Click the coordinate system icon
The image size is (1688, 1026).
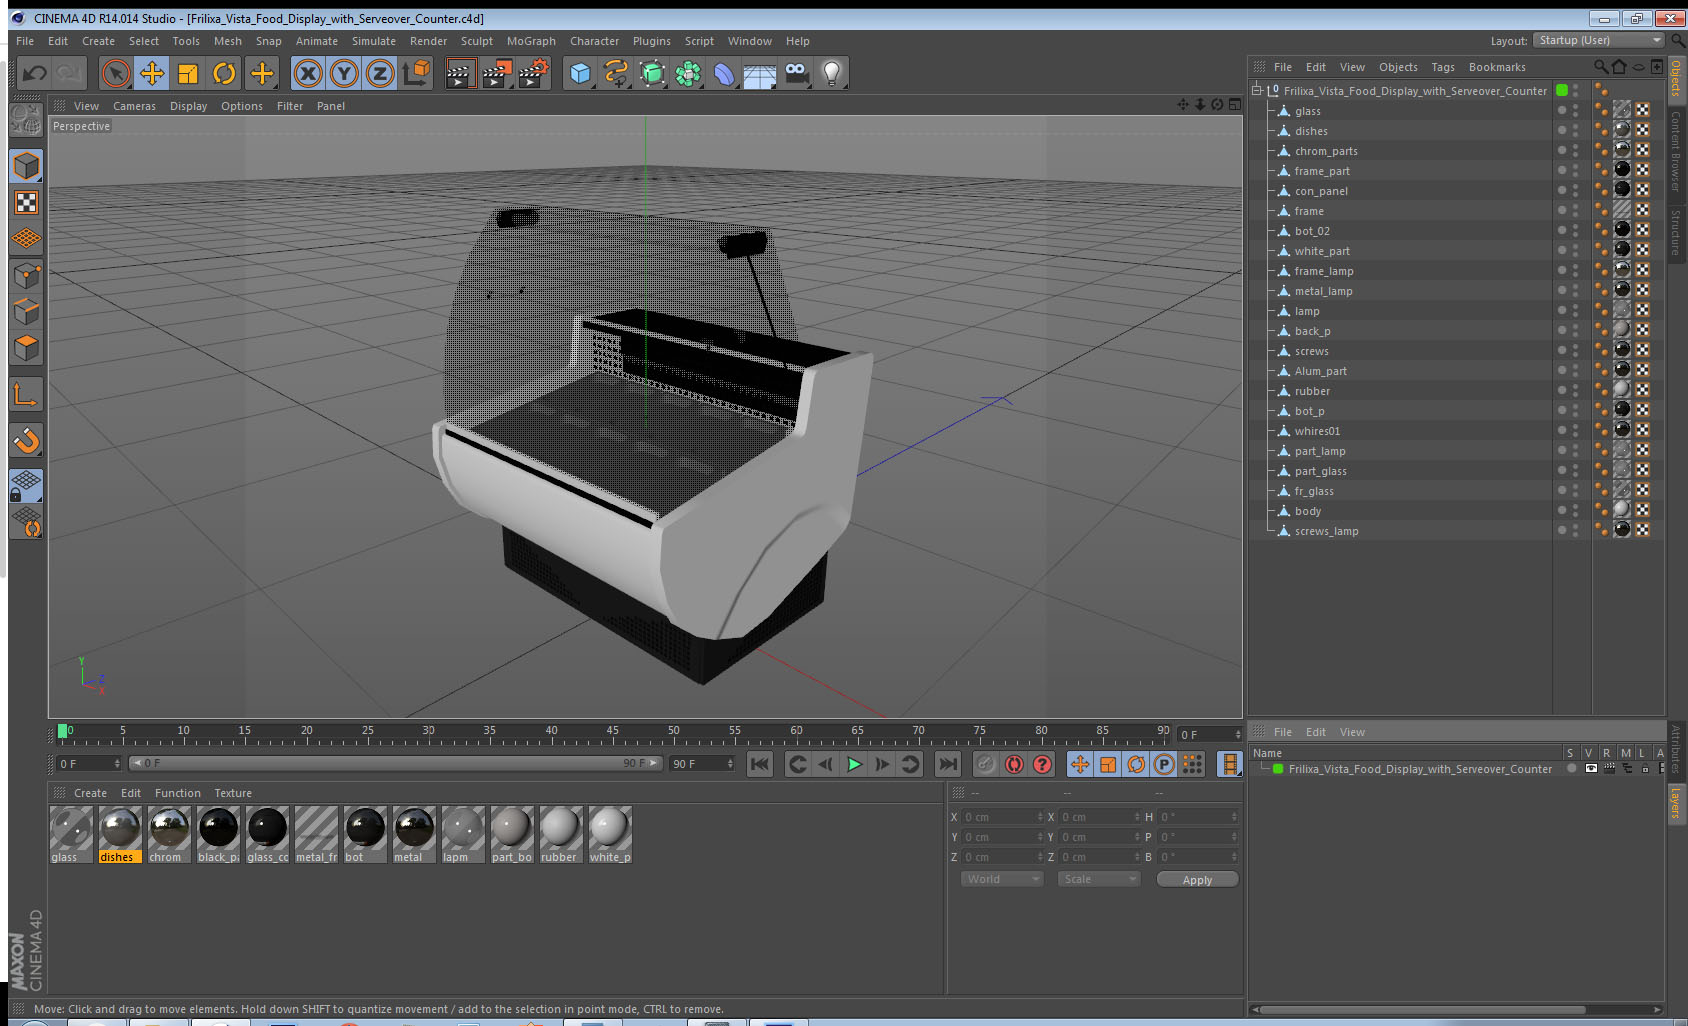pyautogui.click(x=416, y=73)
